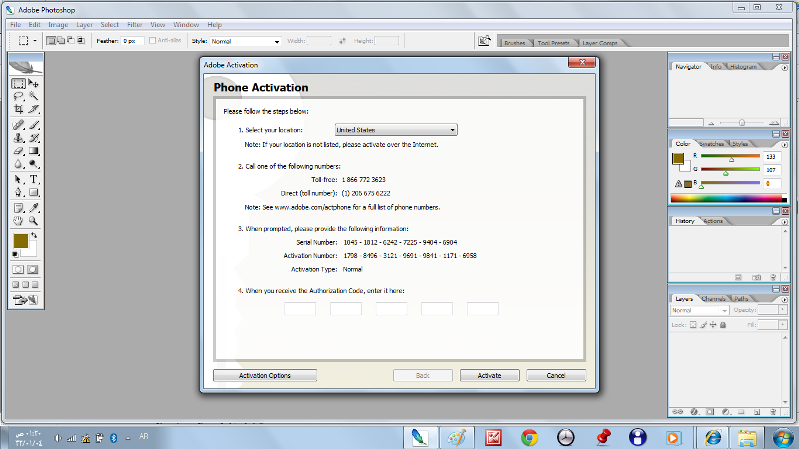Viewport: 799px width, 449px height.
Task: Select the Crop tool
Action: pyautogui.click(x=18, y=110)
